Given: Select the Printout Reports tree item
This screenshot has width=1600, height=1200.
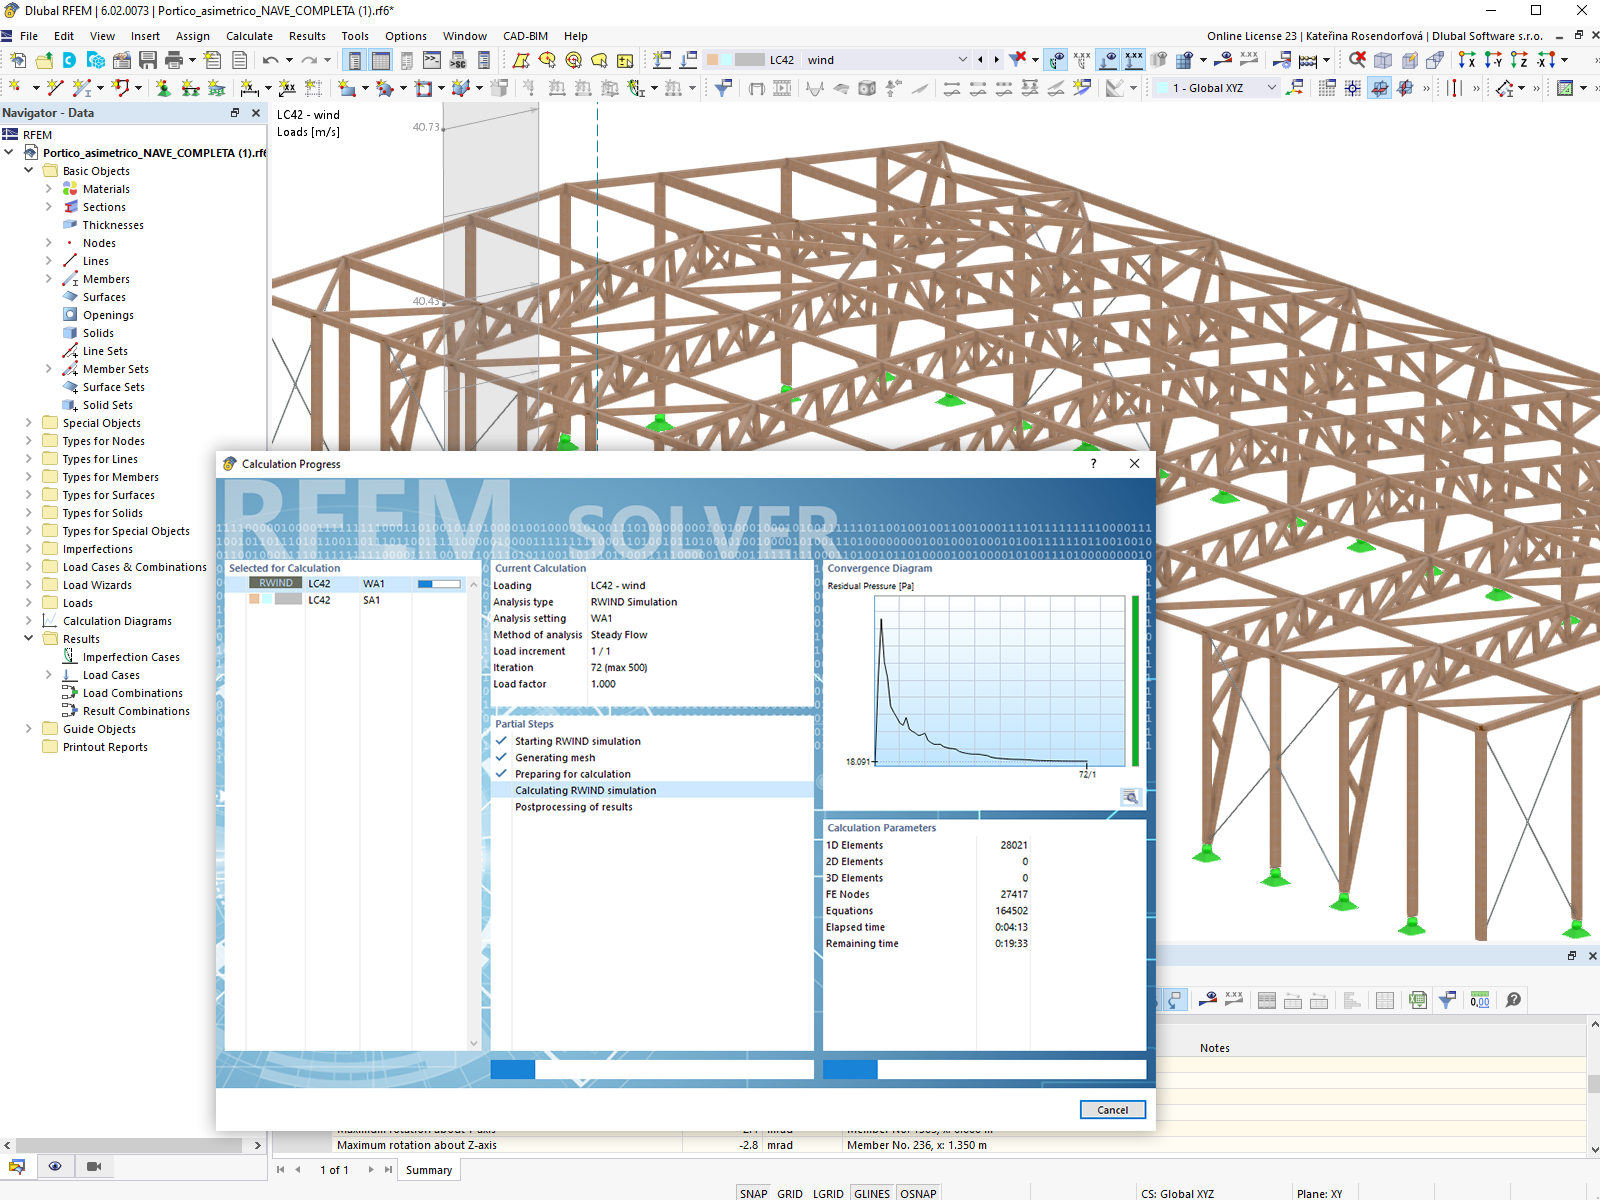Looking at the screenshot, I should tap(105, 747).
